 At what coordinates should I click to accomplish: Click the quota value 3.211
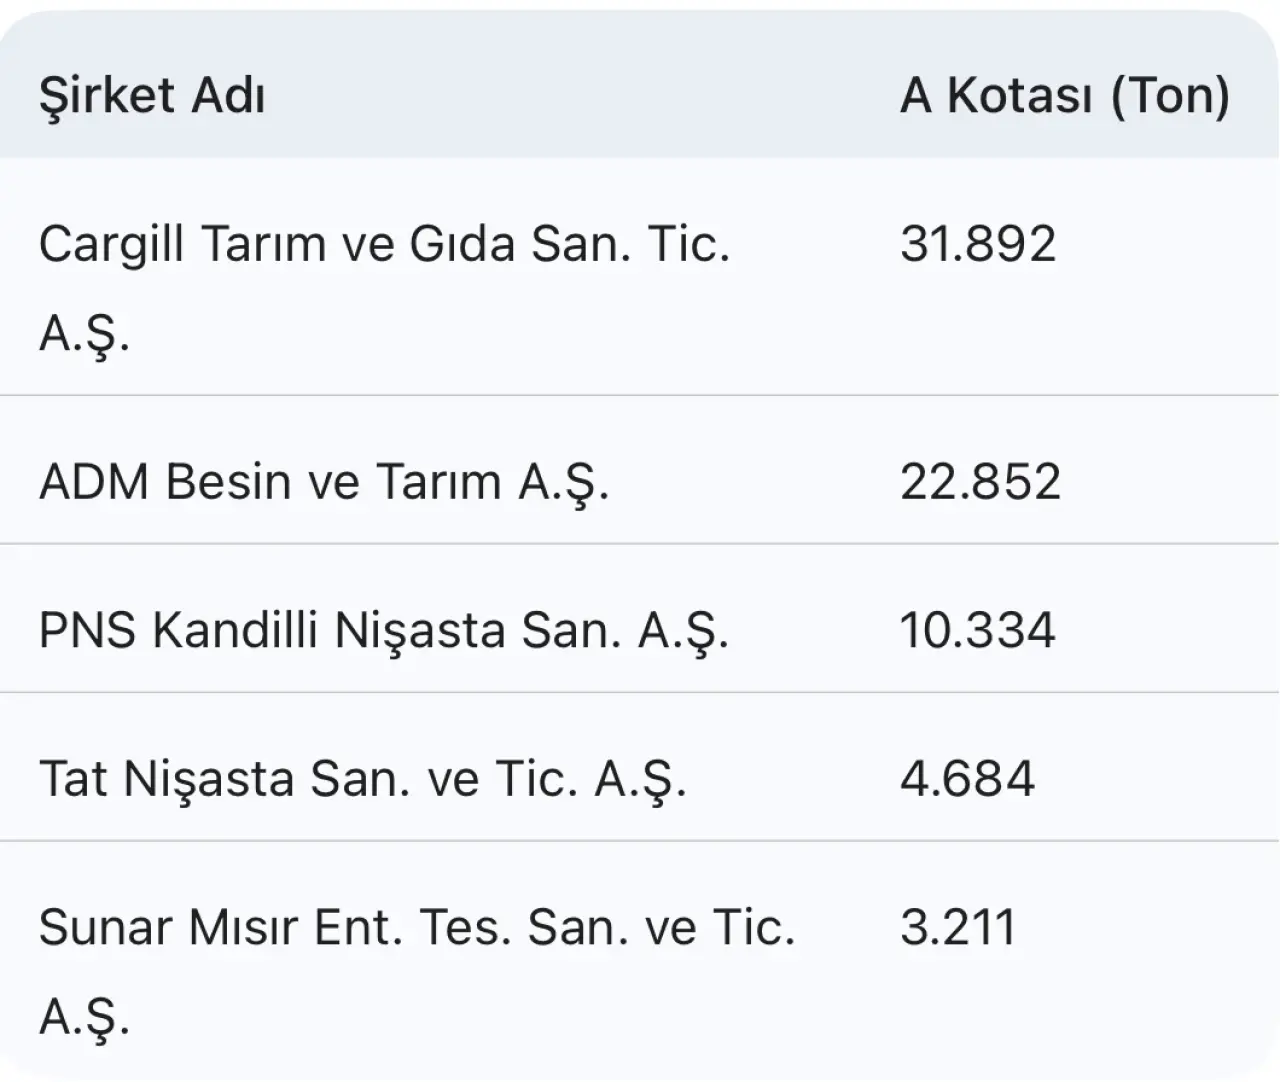[x=957, y=928]
